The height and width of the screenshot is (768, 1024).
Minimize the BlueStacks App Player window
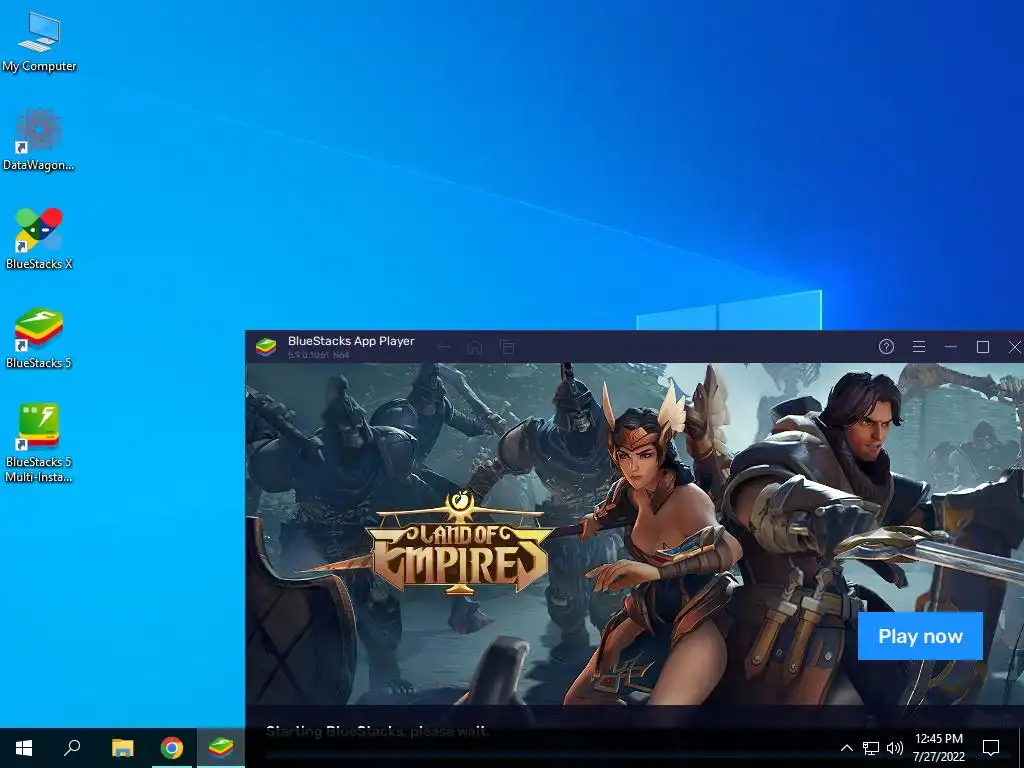(950, 347)
